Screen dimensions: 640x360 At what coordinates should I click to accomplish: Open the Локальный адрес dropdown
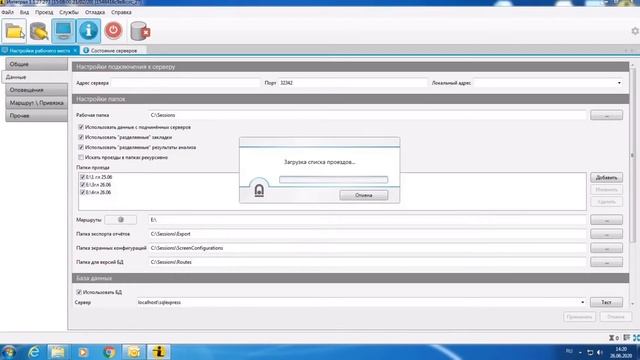(619, 83)
